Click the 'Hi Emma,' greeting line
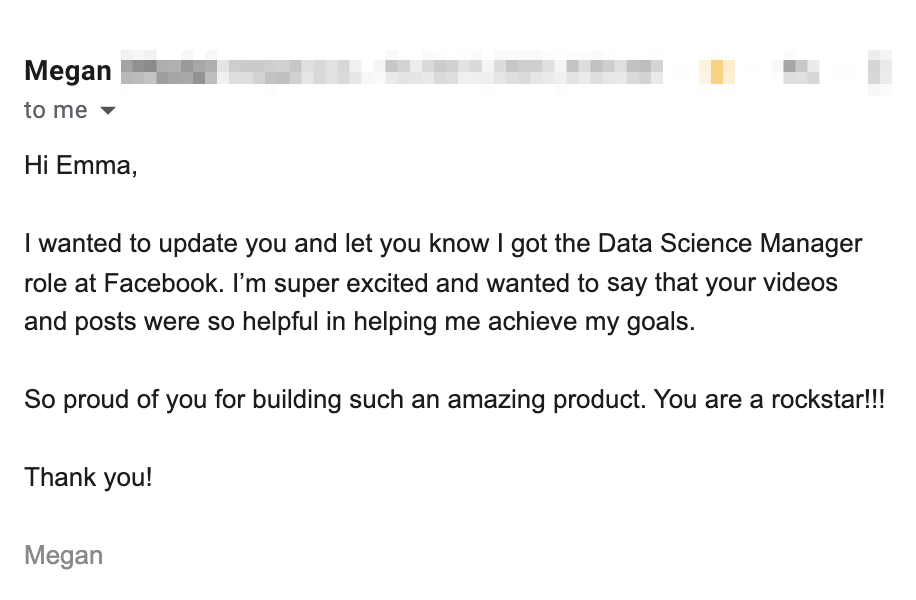 (x=80, y=166)
